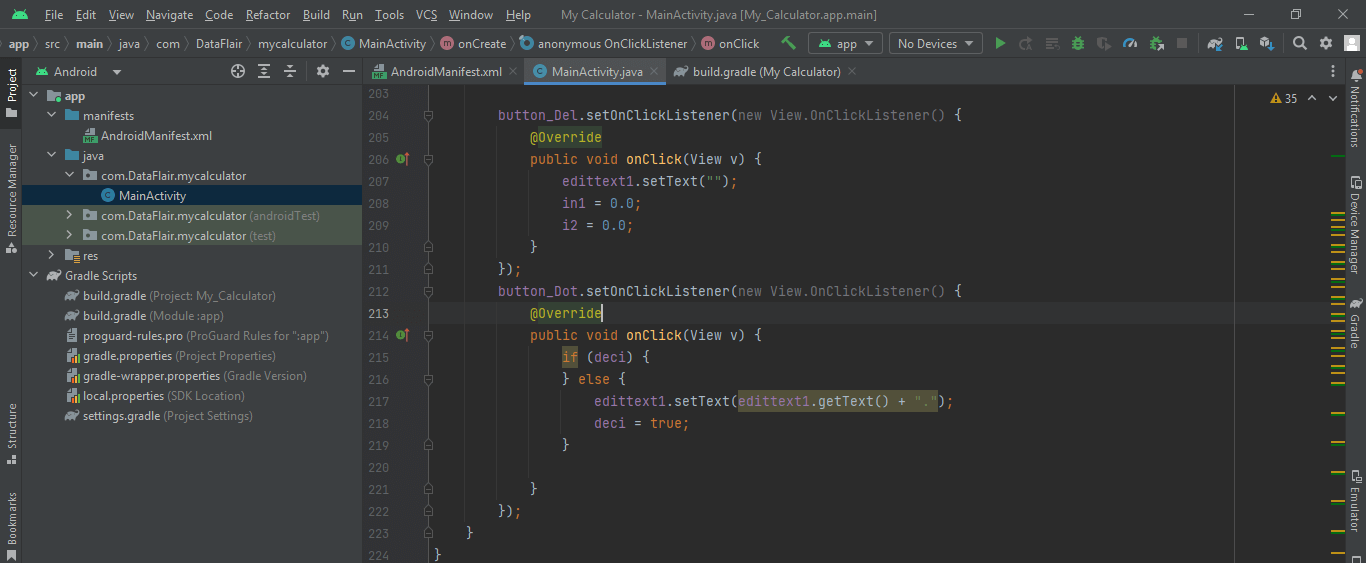Click the Make Project hammer icon
The width and height of the screenshot is (1366, 563).
click(x=788, y=43)
